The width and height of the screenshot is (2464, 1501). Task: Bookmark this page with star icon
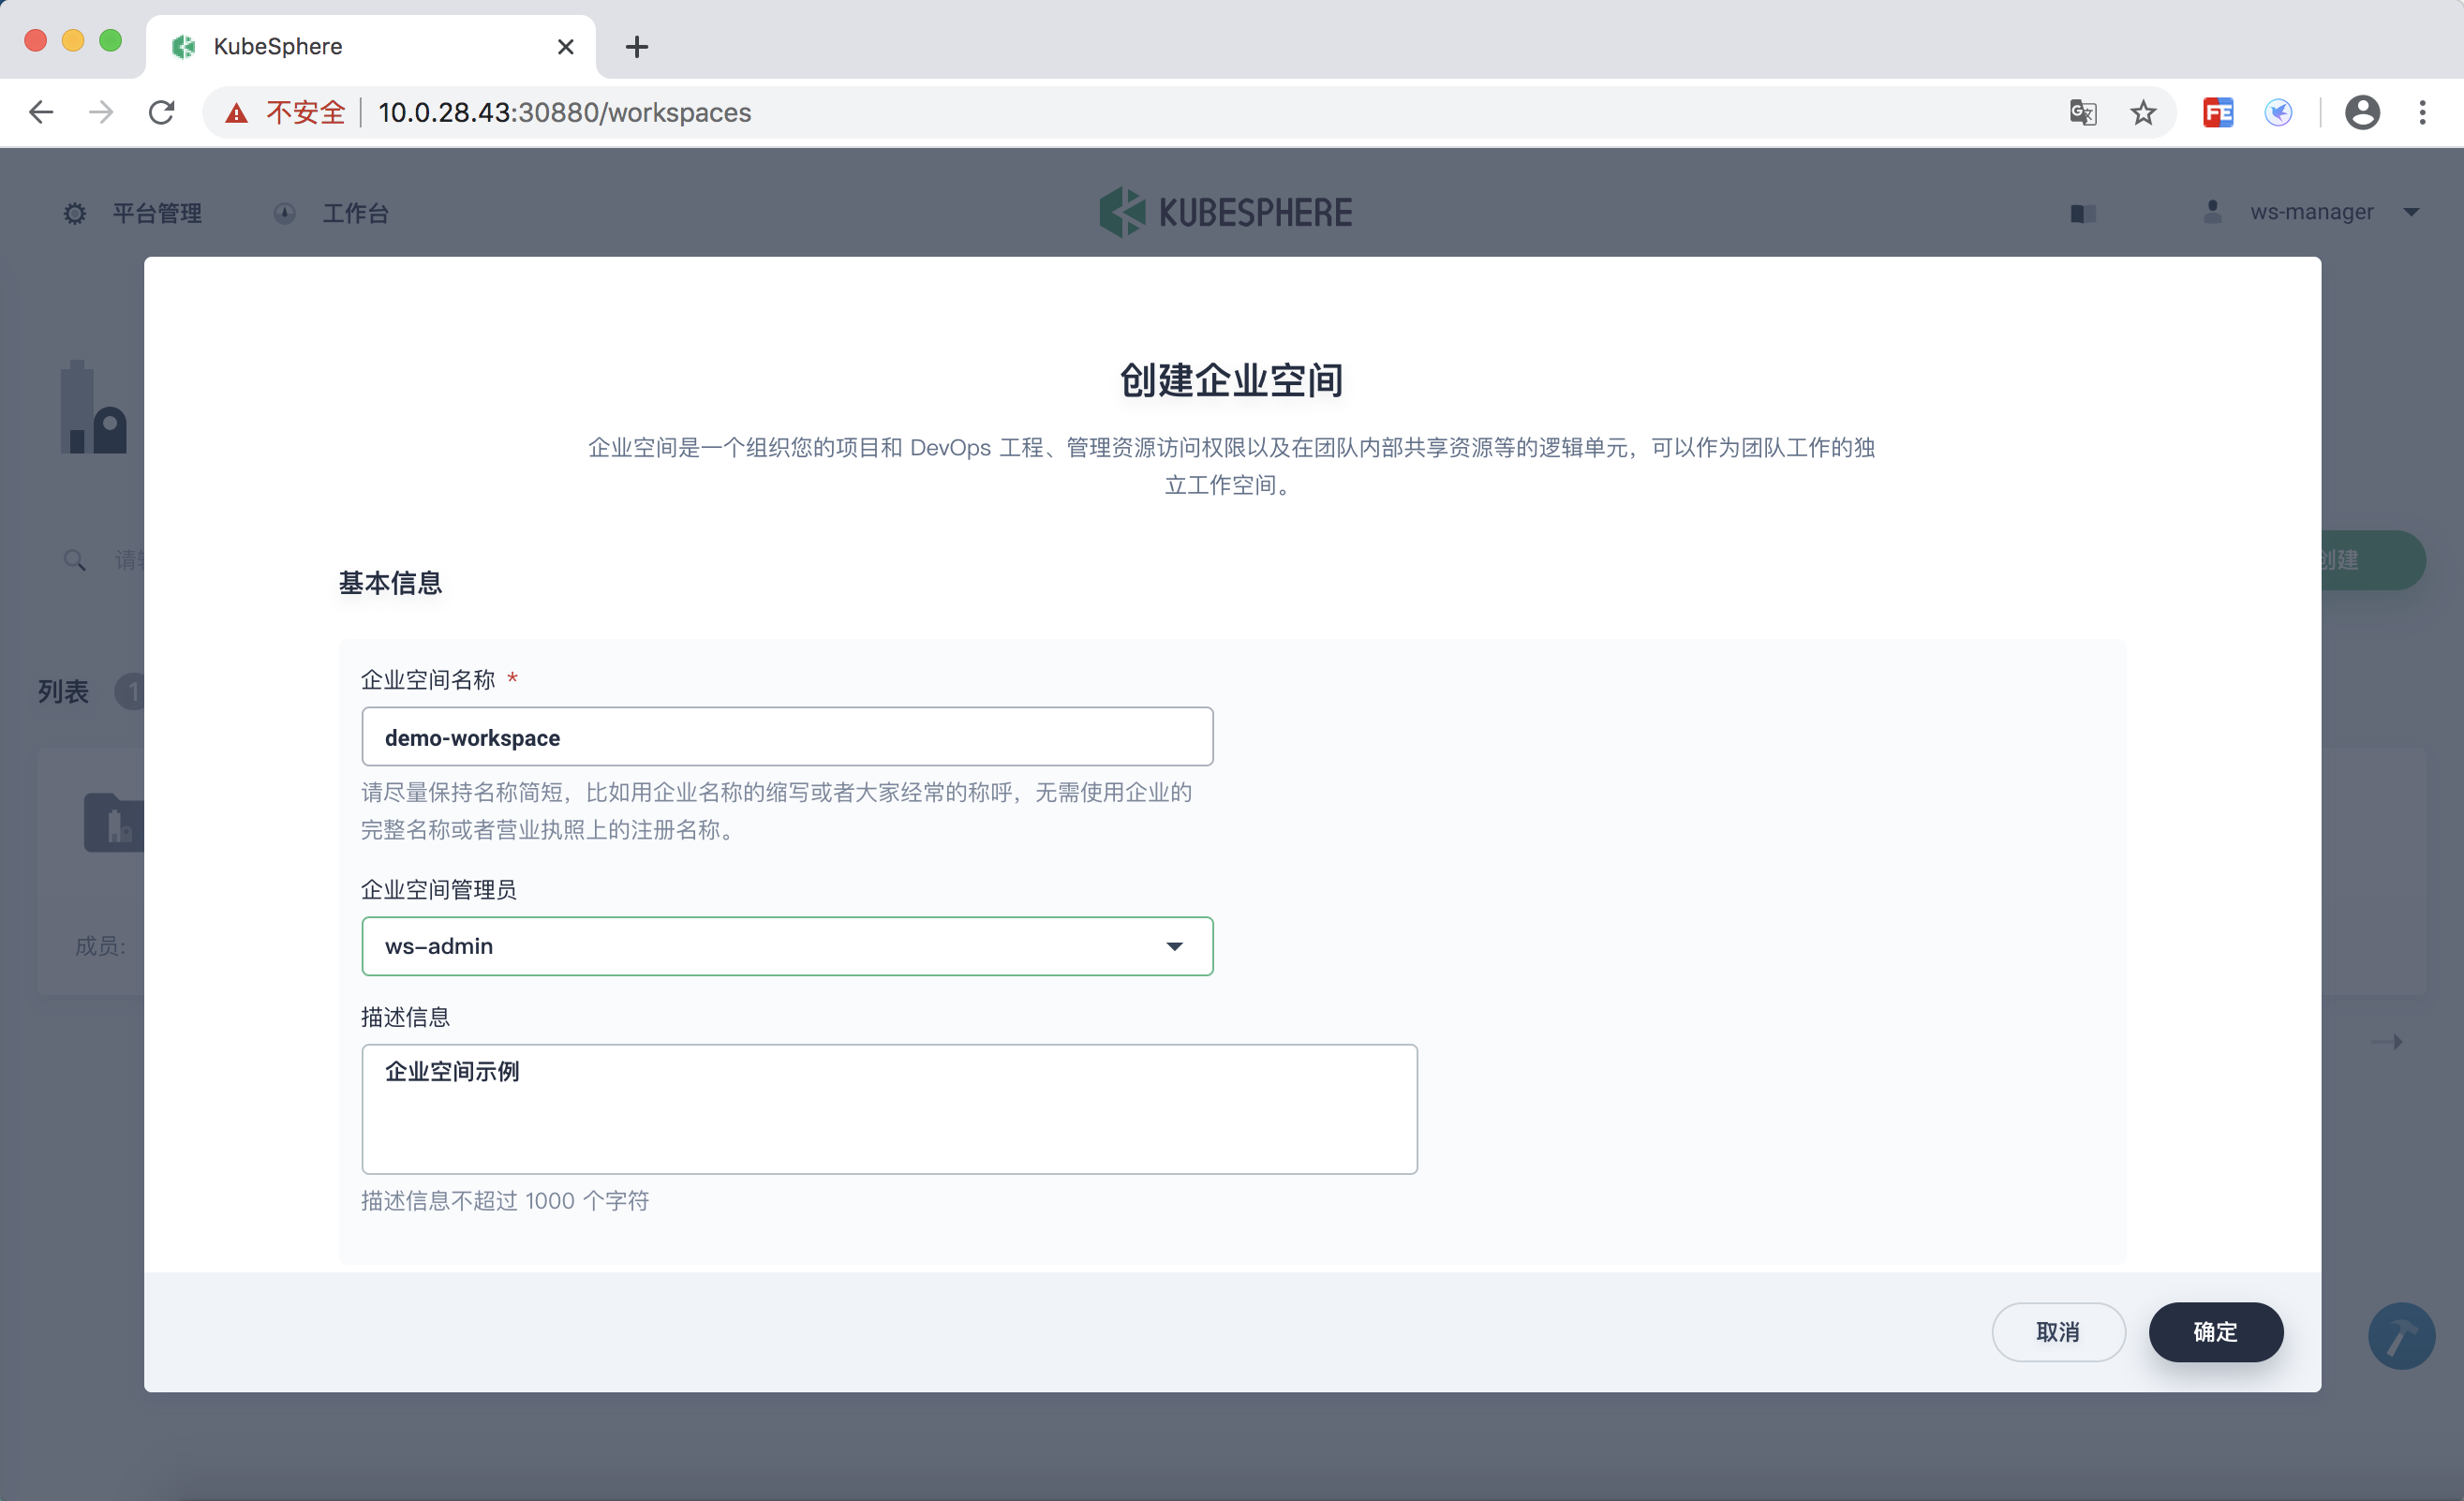pos(2142,112)
